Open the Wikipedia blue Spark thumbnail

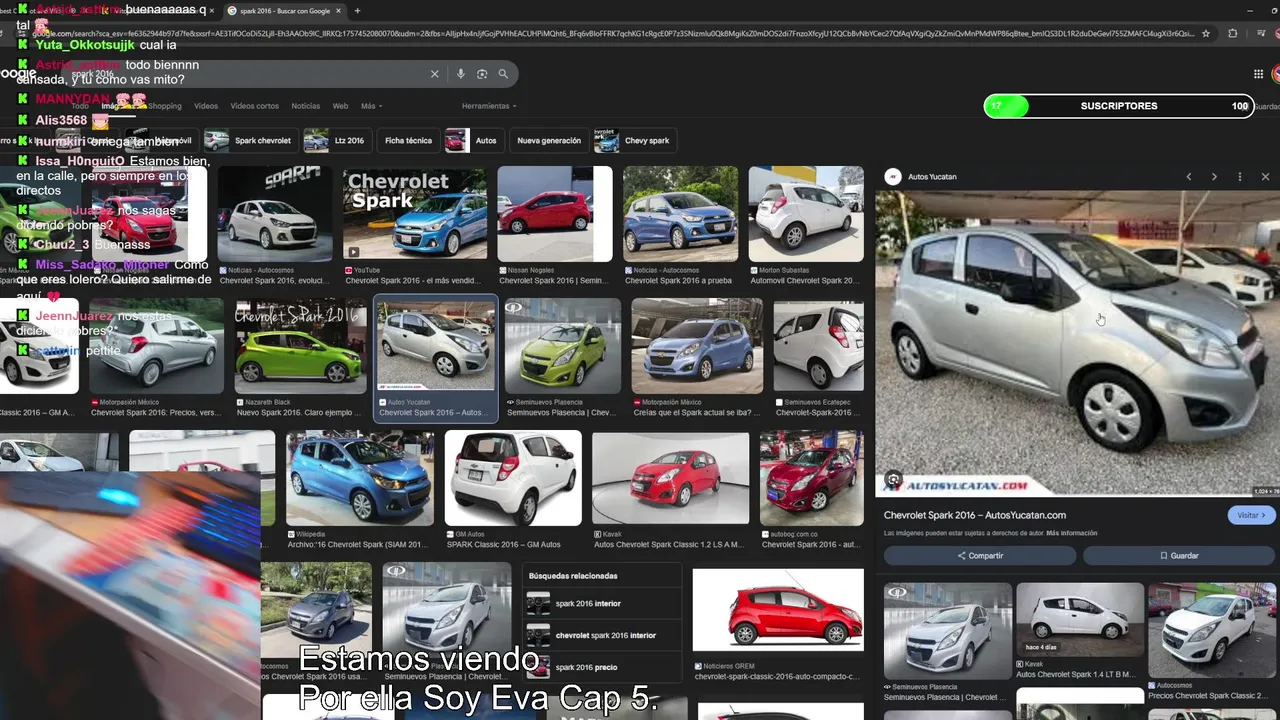point(360,478)
